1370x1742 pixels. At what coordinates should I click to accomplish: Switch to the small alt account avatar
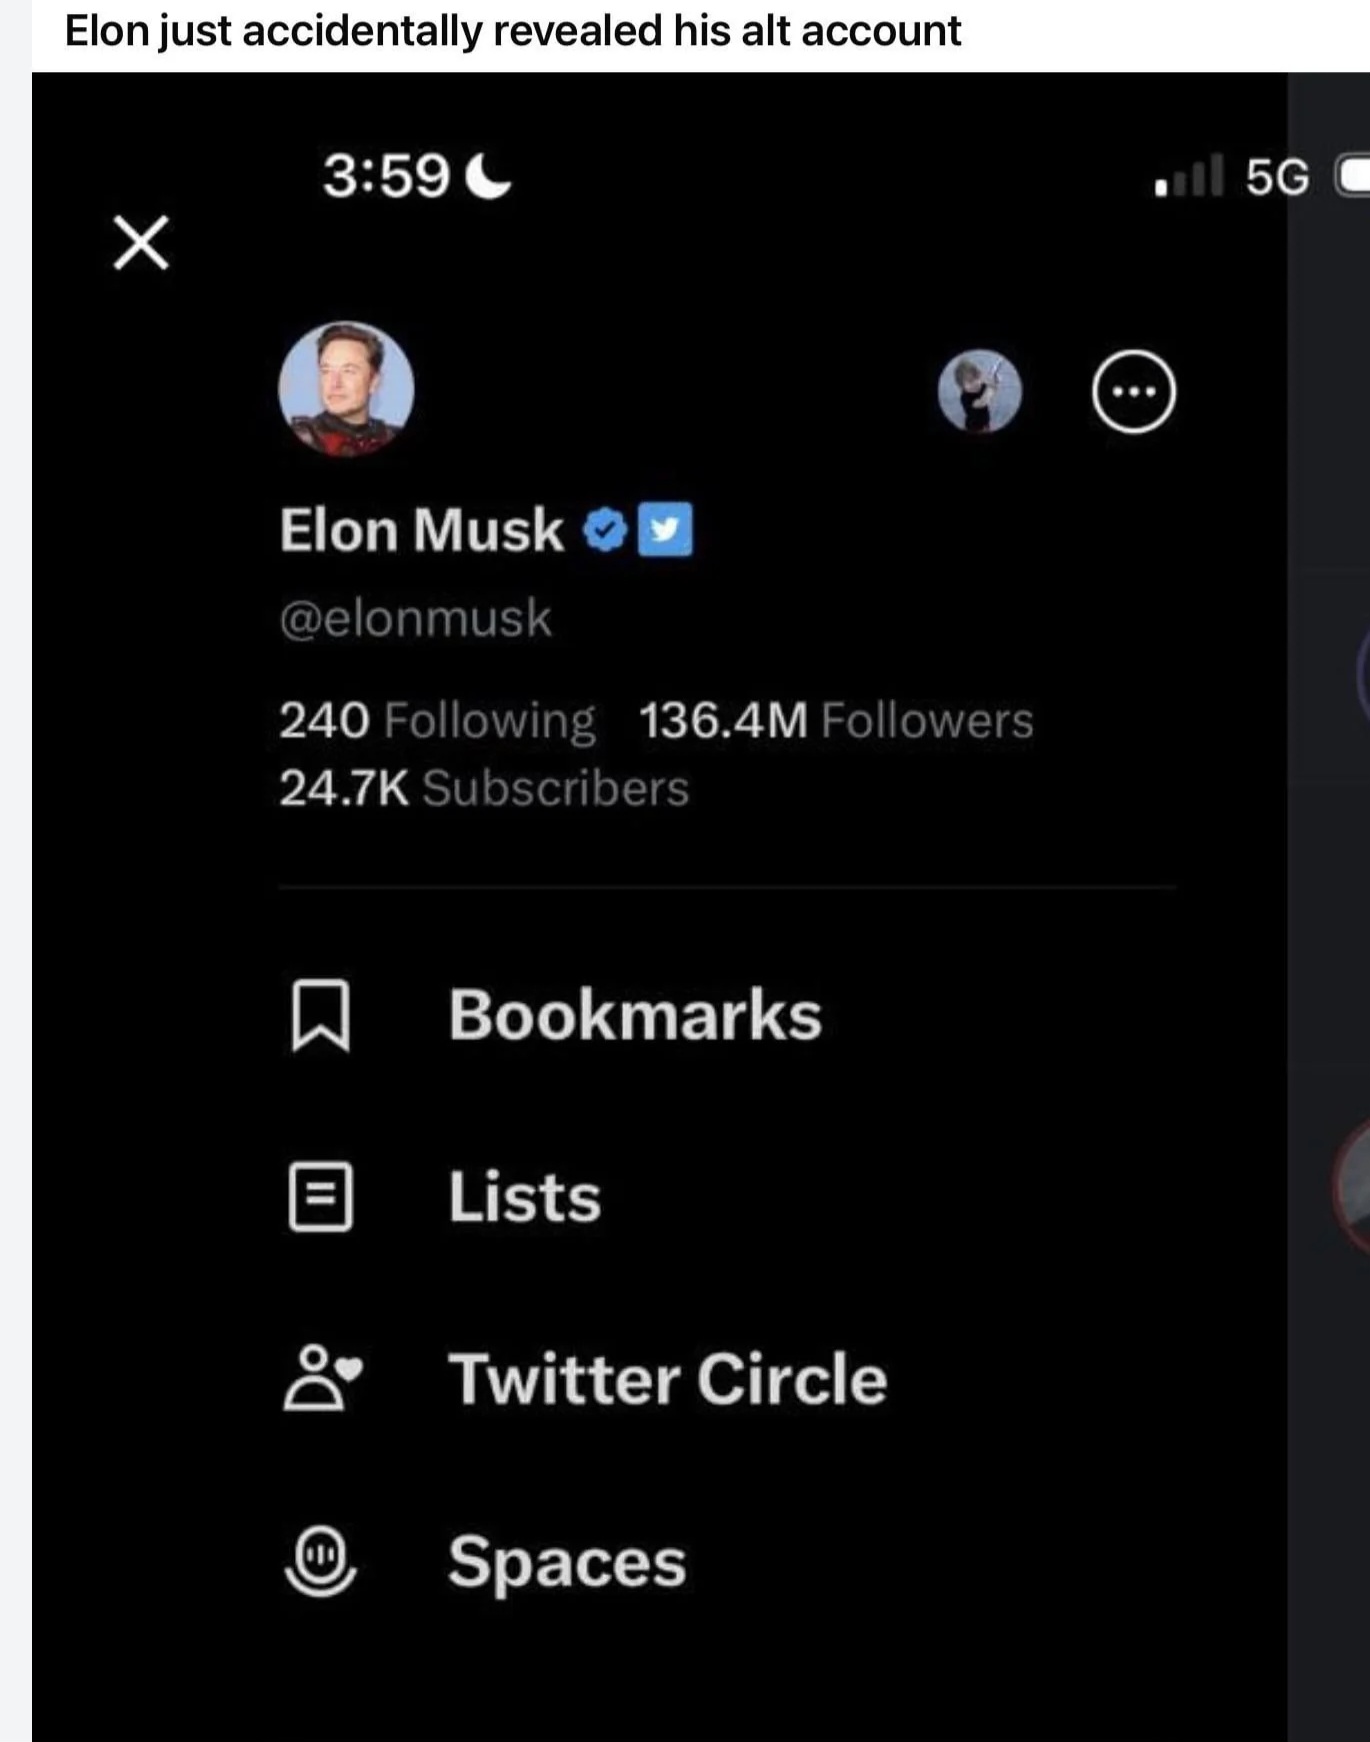[980, 391]
